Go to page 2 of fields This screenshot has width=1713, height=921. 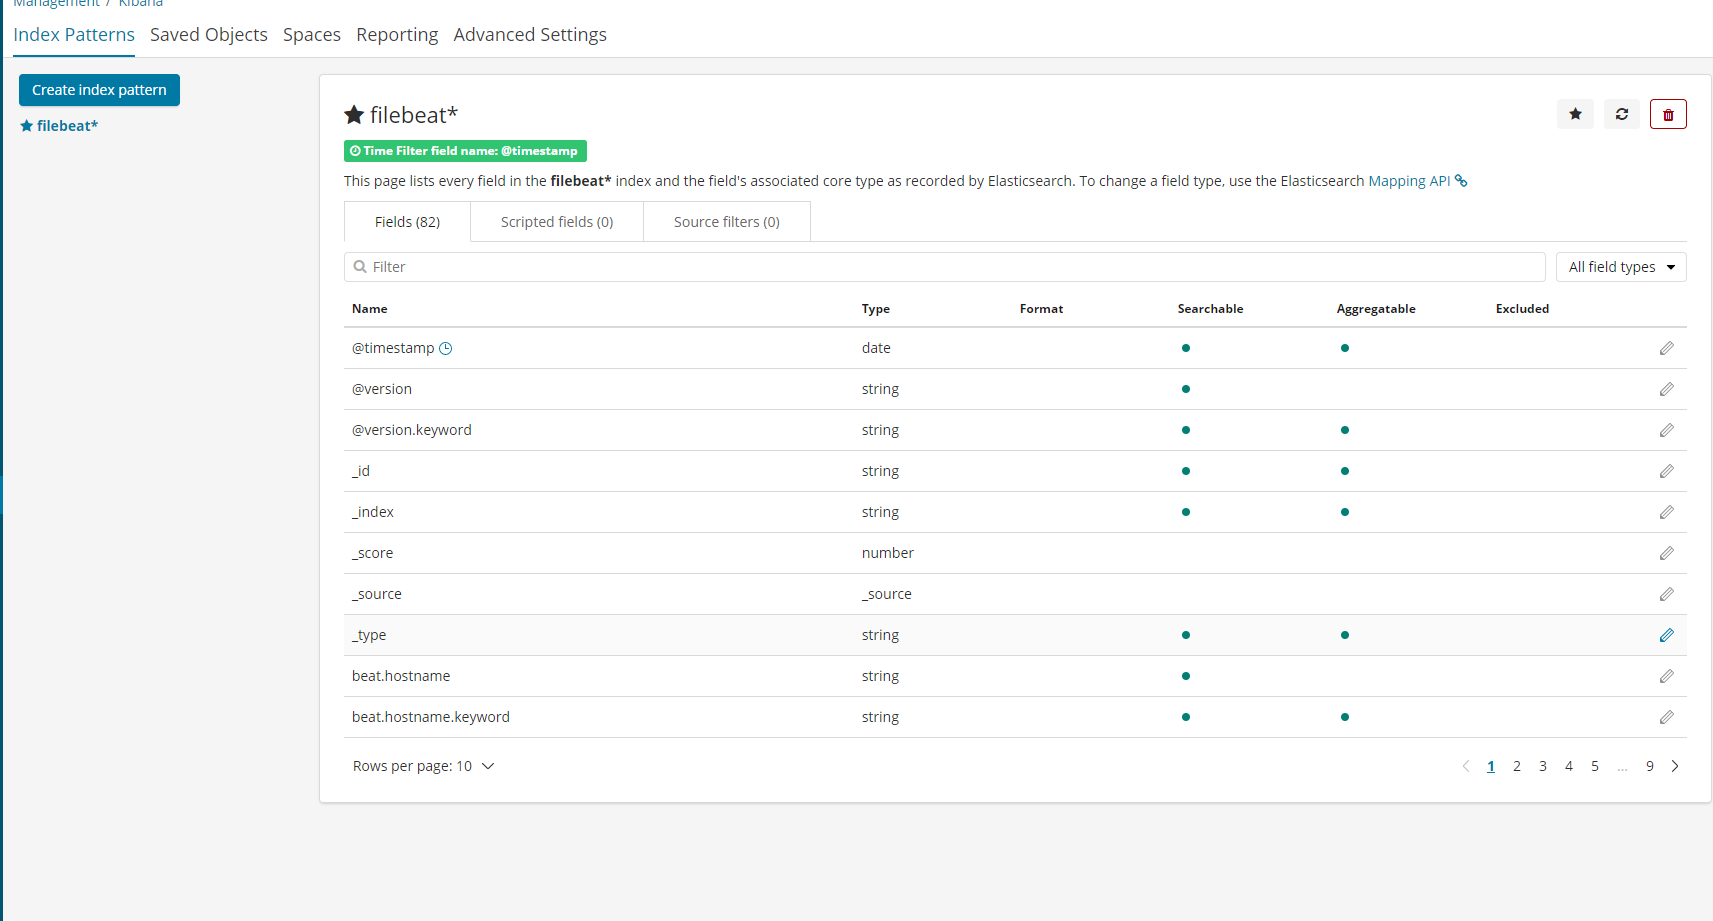click(x=1517, y=766)
